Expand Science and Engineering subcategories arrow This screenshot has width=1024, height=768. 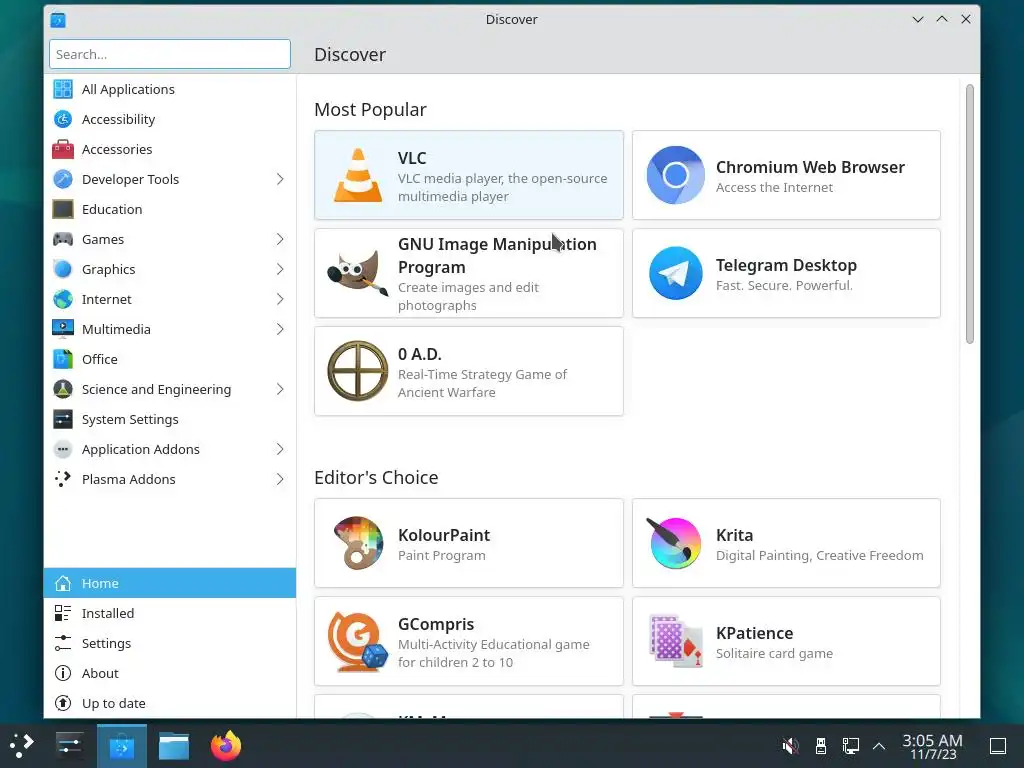280,389
